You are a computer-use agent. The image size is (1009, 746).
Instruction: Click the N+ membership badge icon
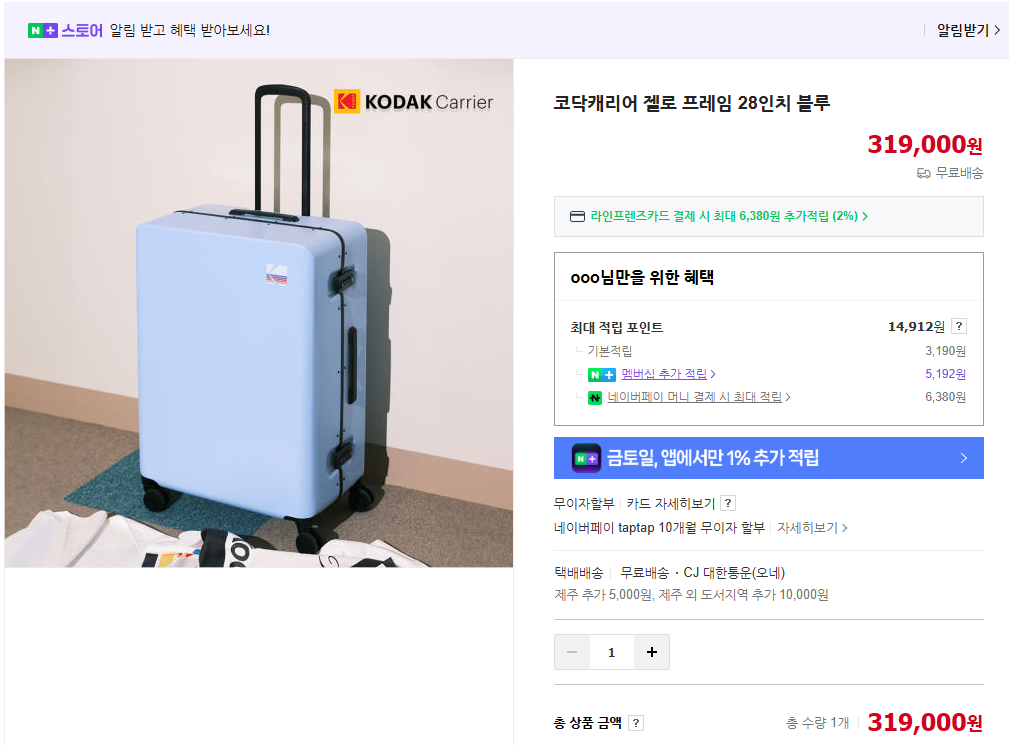602,375
